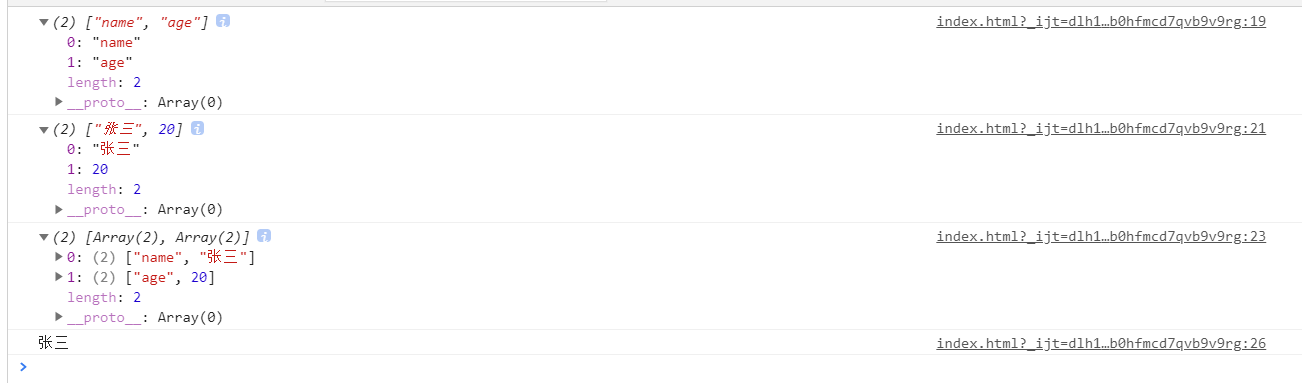Screen dimensions: 1302x383
Task: Open source link index.html line 23
Action: pos(1101,236)
